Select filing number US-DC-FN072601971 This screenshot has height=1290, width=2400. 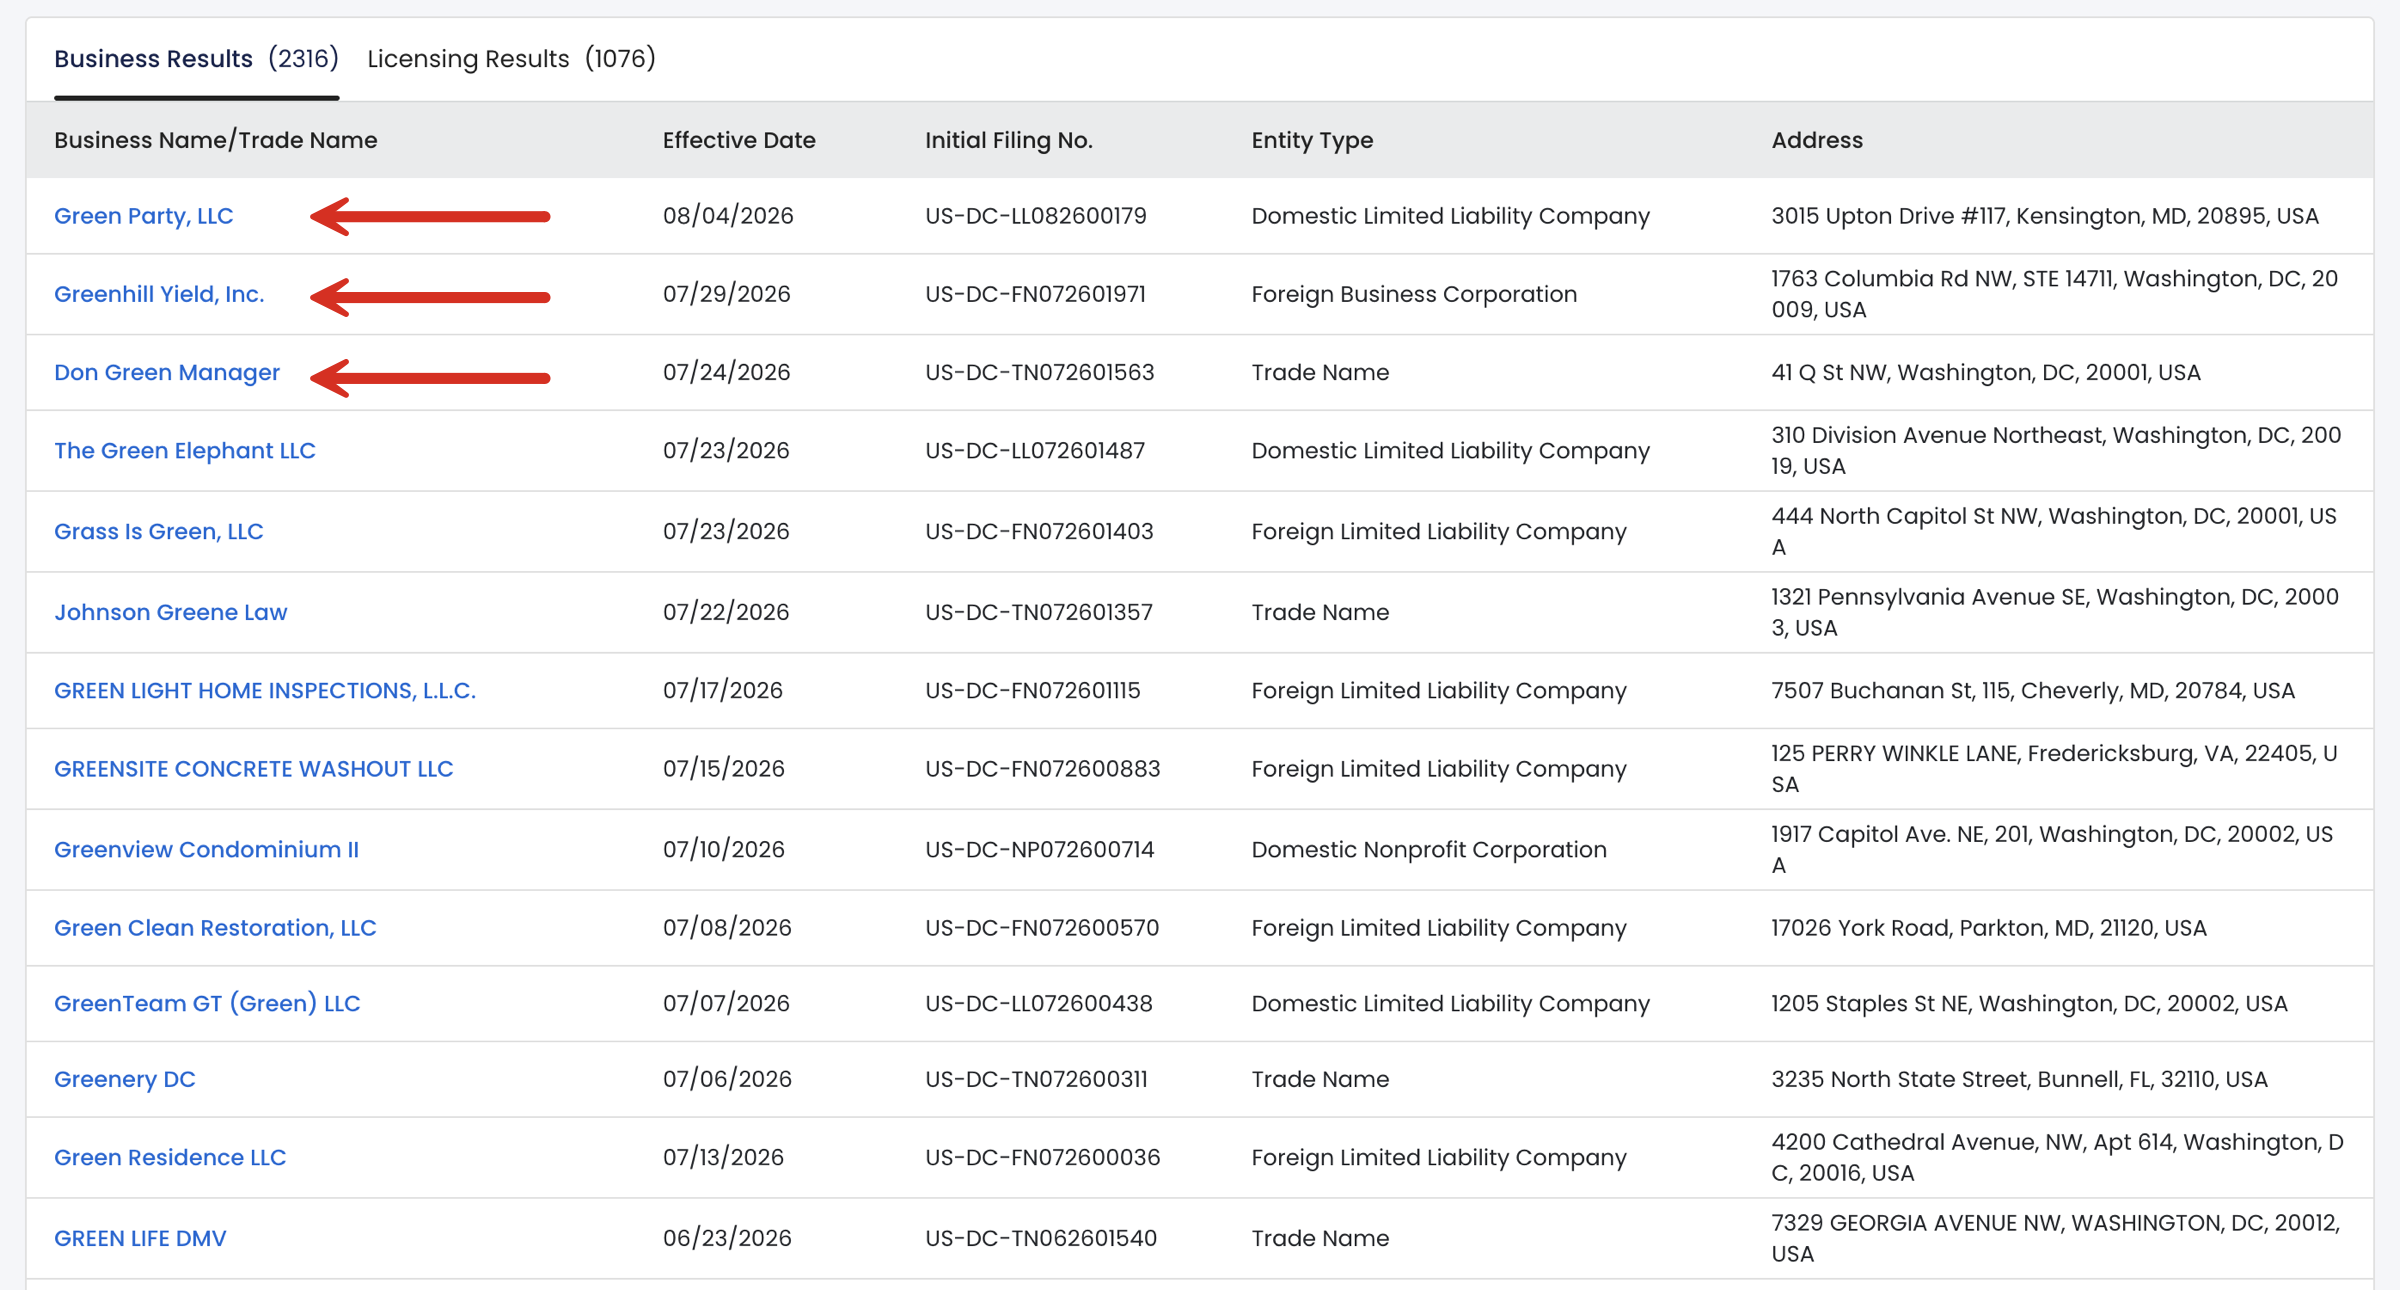tap(1036, 294)
